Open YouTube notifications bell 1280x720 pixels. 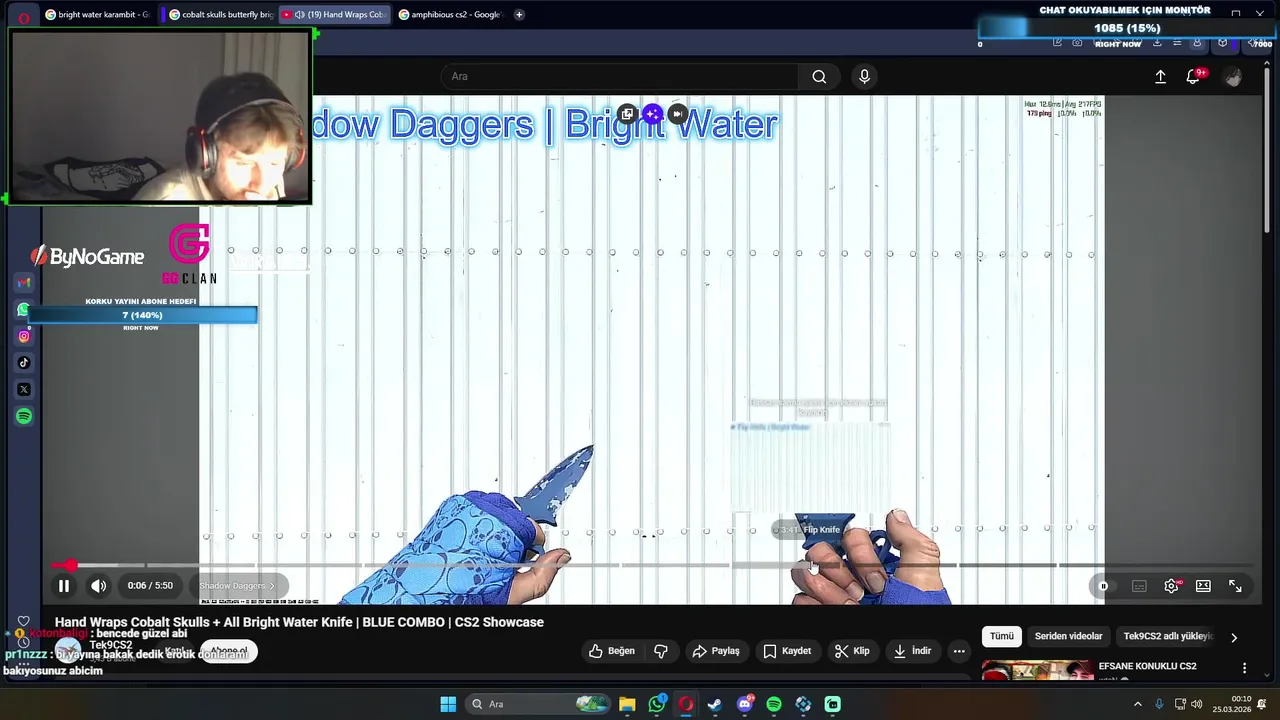pyautogui.click(x=1193, y=77)
